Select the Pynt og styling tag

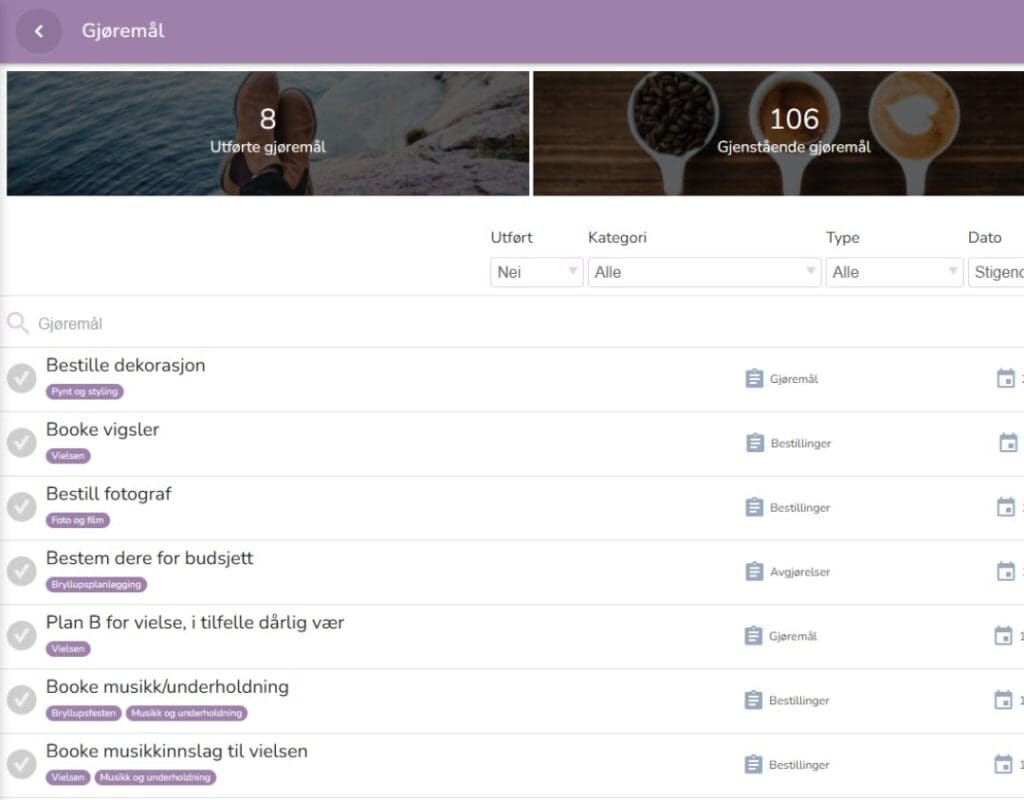[85, 392]
